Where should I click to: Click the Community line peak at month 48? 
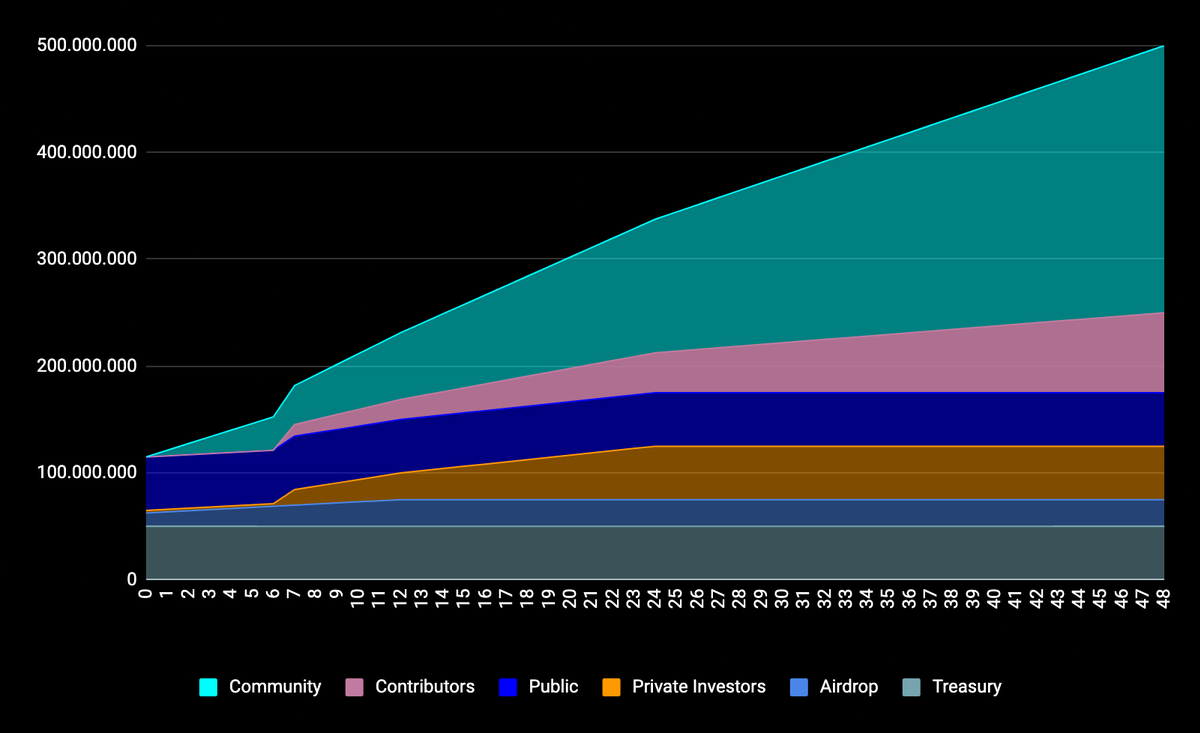pyautogui.click(x=1163, y=46)
